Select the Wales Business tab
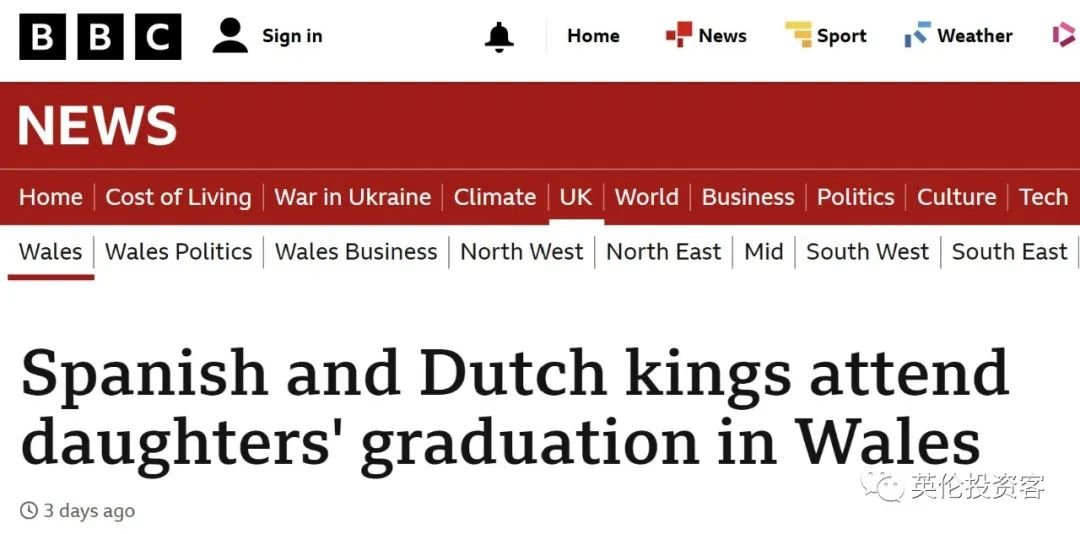 pyautogui.click(x=356, y=252)
